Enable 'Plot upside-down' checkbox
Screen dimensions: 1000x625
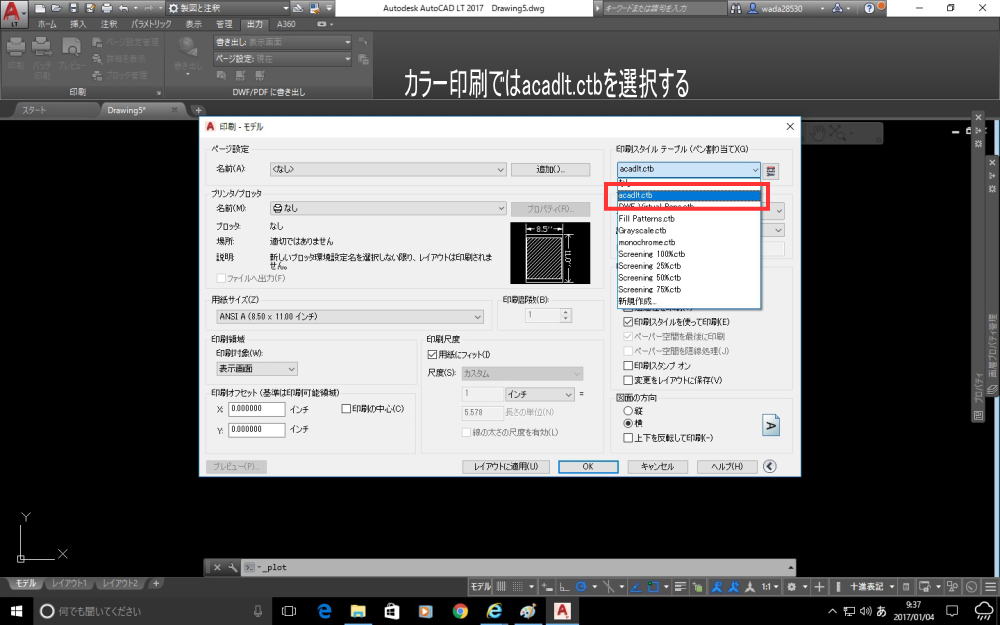628,438
